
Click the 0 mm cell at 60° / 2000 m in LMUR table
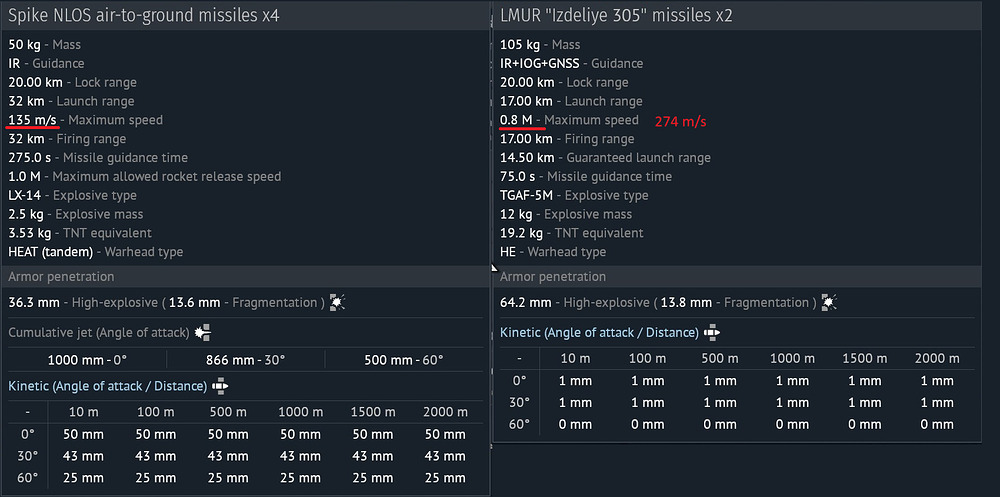(937, 424)
